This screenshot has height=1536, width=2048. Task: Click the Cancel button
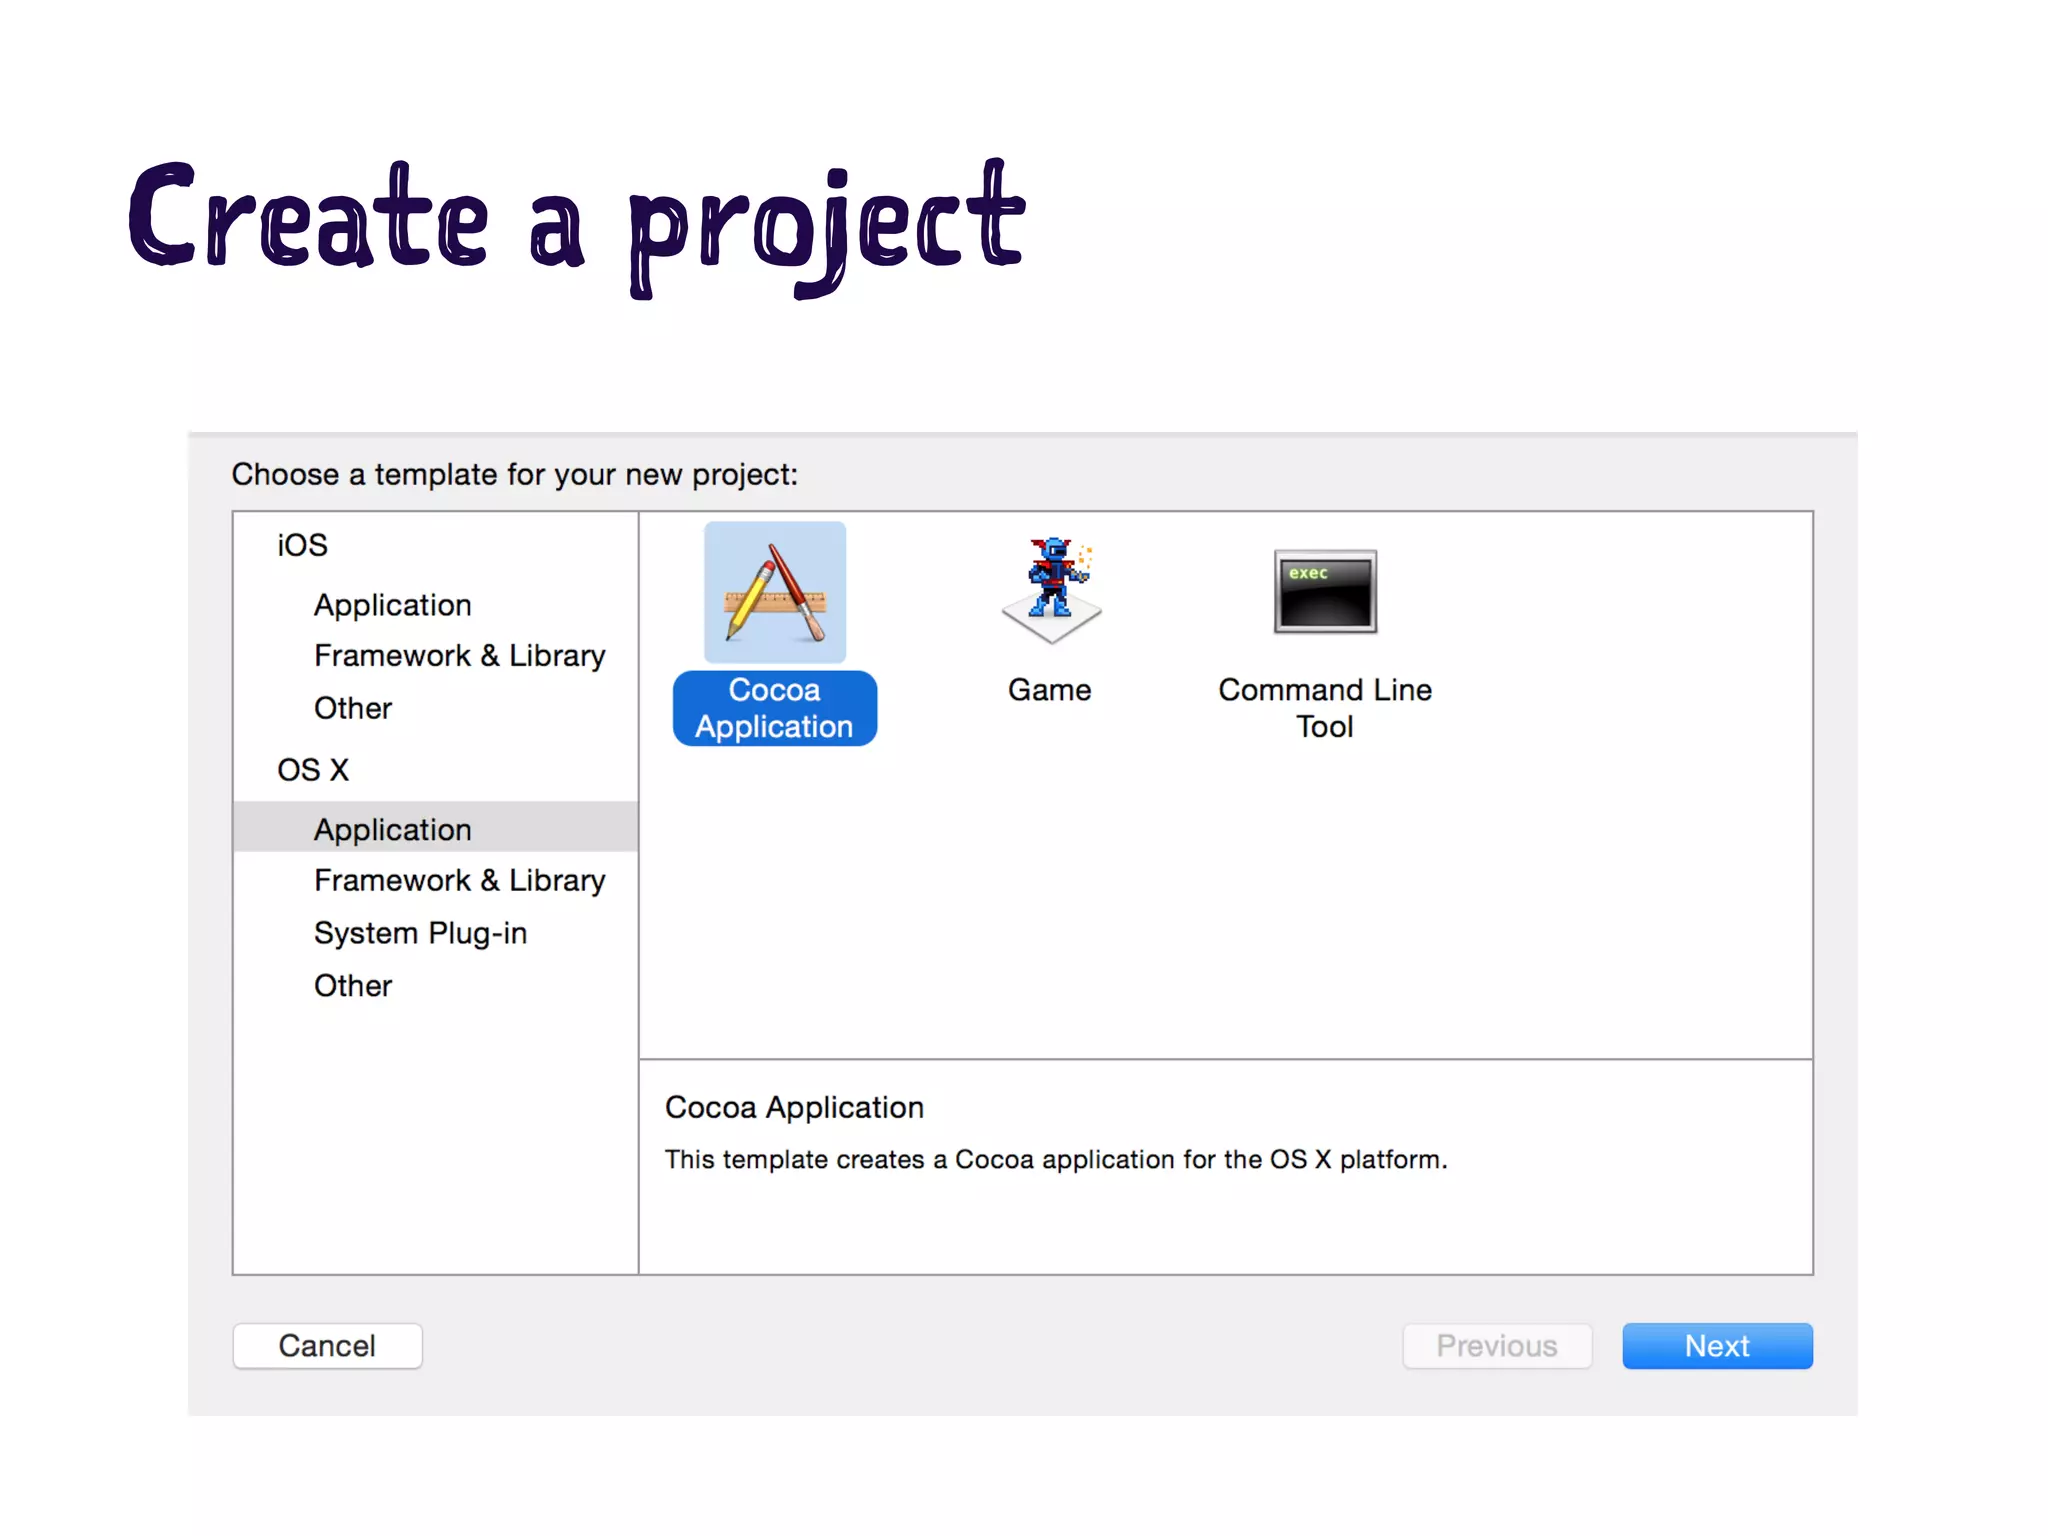[x=328, y=1346]
